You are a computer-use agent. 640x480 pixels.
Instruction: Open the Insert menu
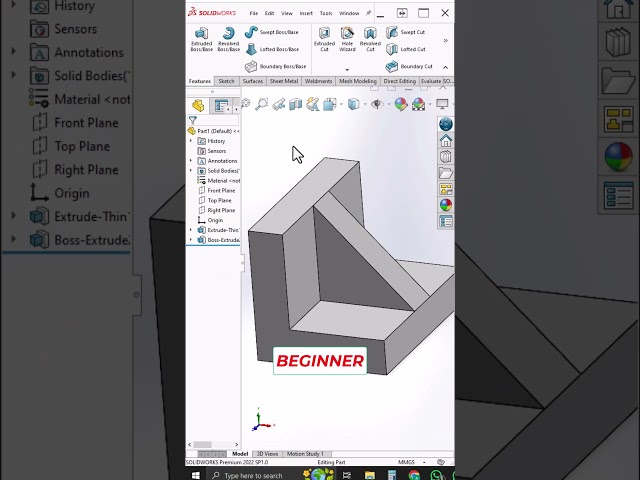pyautogui.click(x=306, y=13)
